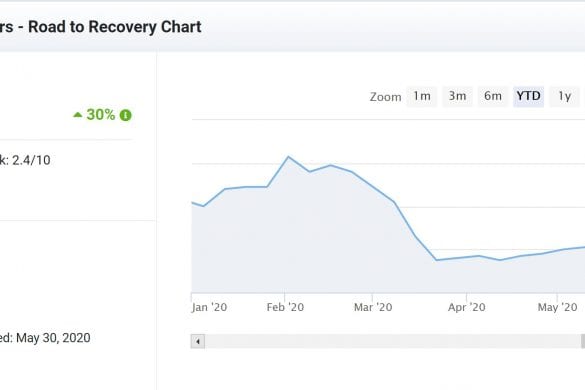
Task: Click the early February peak on chart line
Action: coord(288,156)
